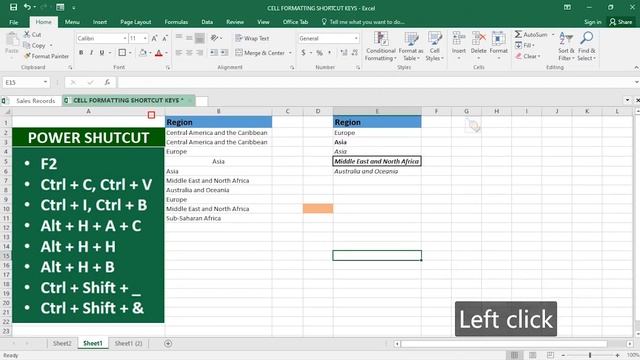Viewport: 640px width, 360px height.
Task: Toggle Middle Align button
Action: click(189, 38)
